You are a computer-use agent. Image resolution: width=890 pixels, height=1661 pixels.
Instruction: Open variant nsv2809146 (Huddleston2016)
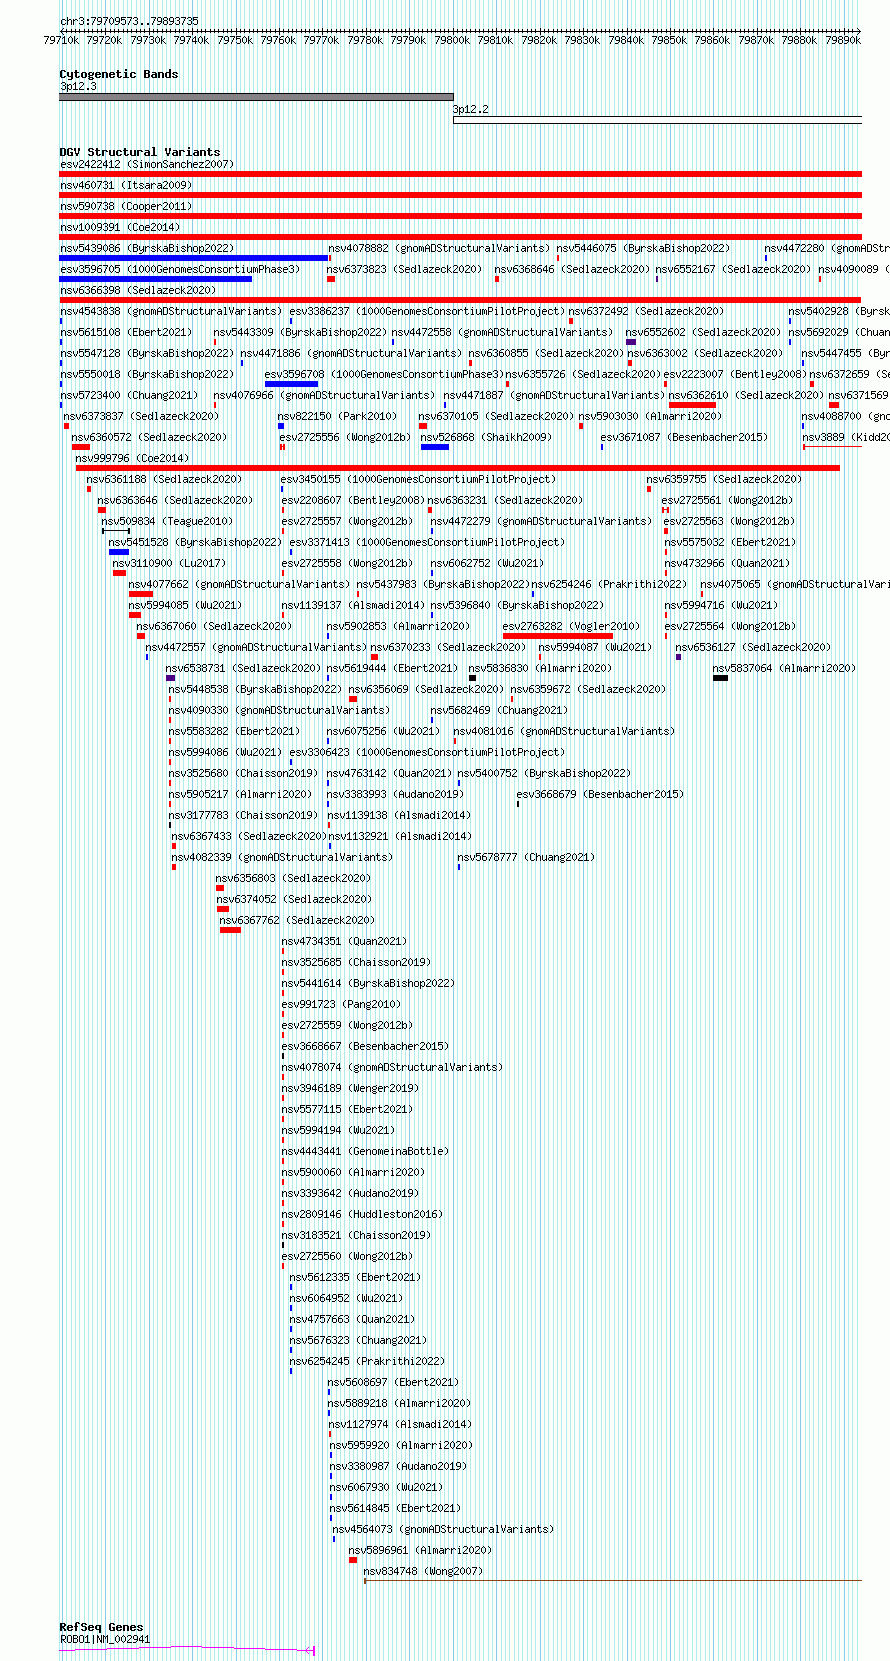pyautogui.click(x=362, y=1214)
